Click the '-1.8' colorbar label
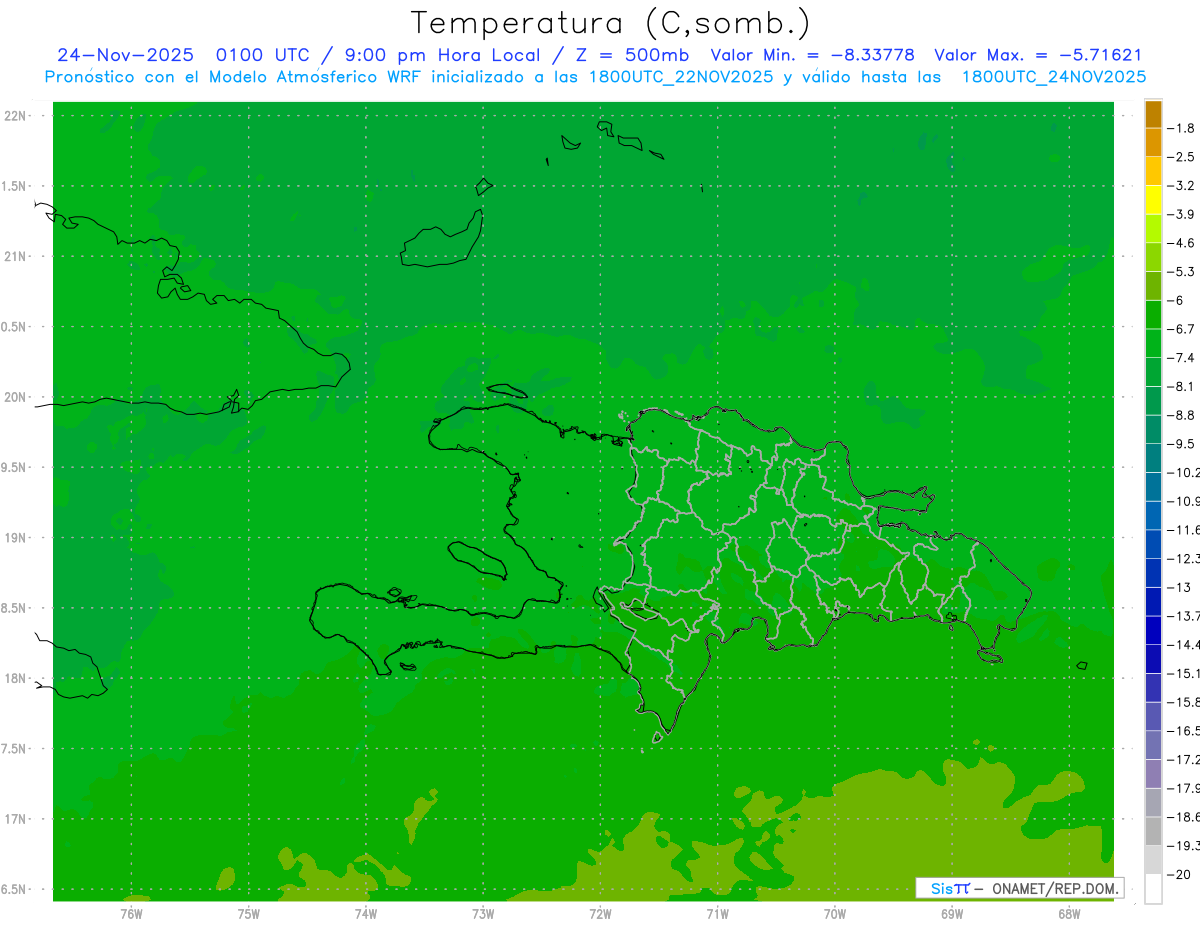The image size is (1200, 927). tap(1181, 128)
